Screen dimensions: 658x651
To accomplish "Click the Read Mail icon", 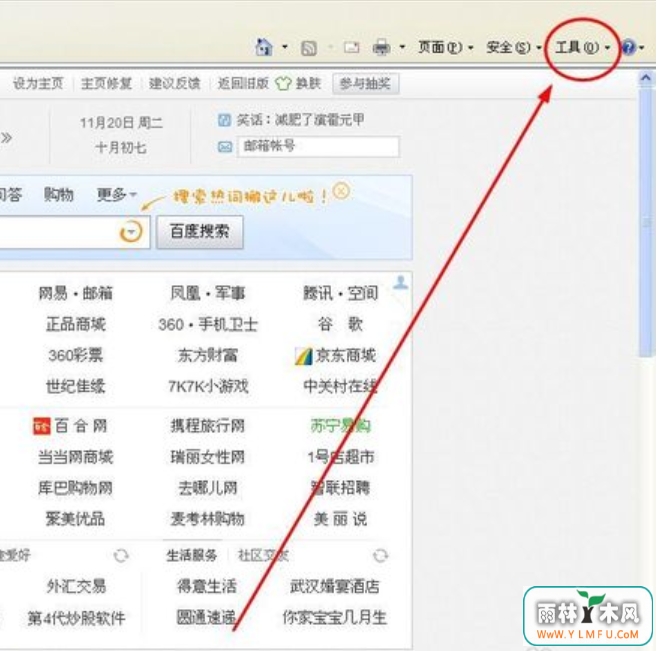I will pos(351,47).
